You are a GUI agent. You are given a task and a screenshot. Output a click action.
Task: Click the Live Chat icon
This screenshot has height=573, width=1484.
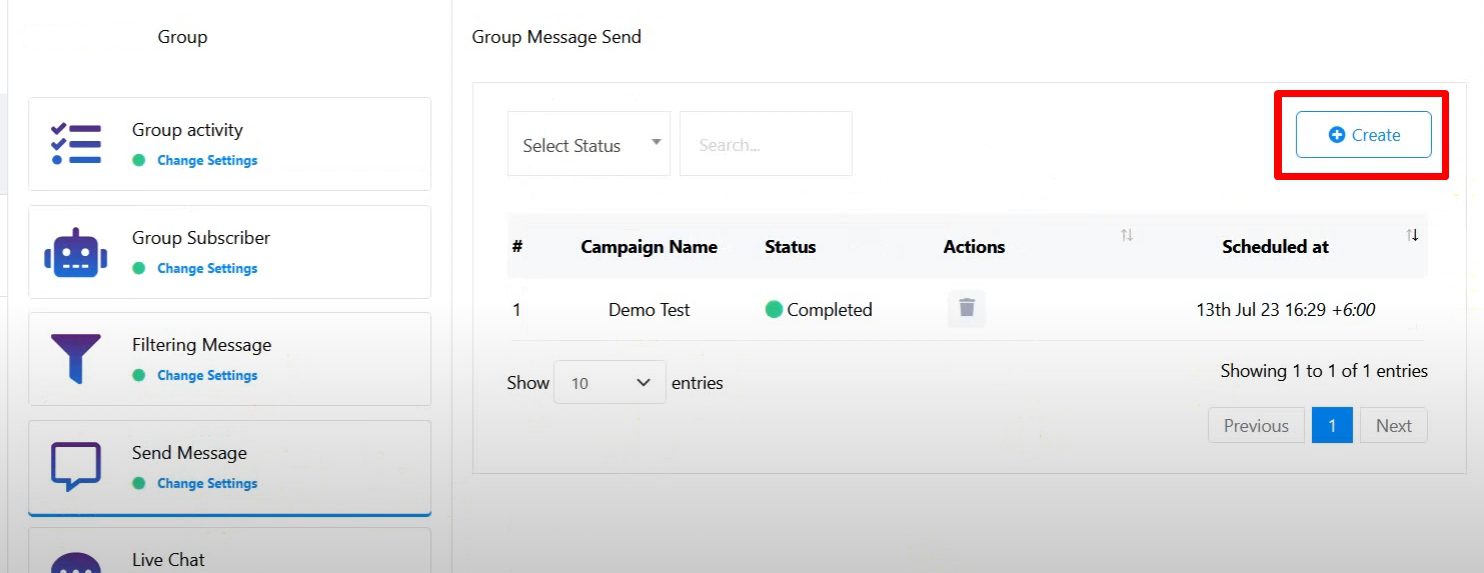pos(76,562)
